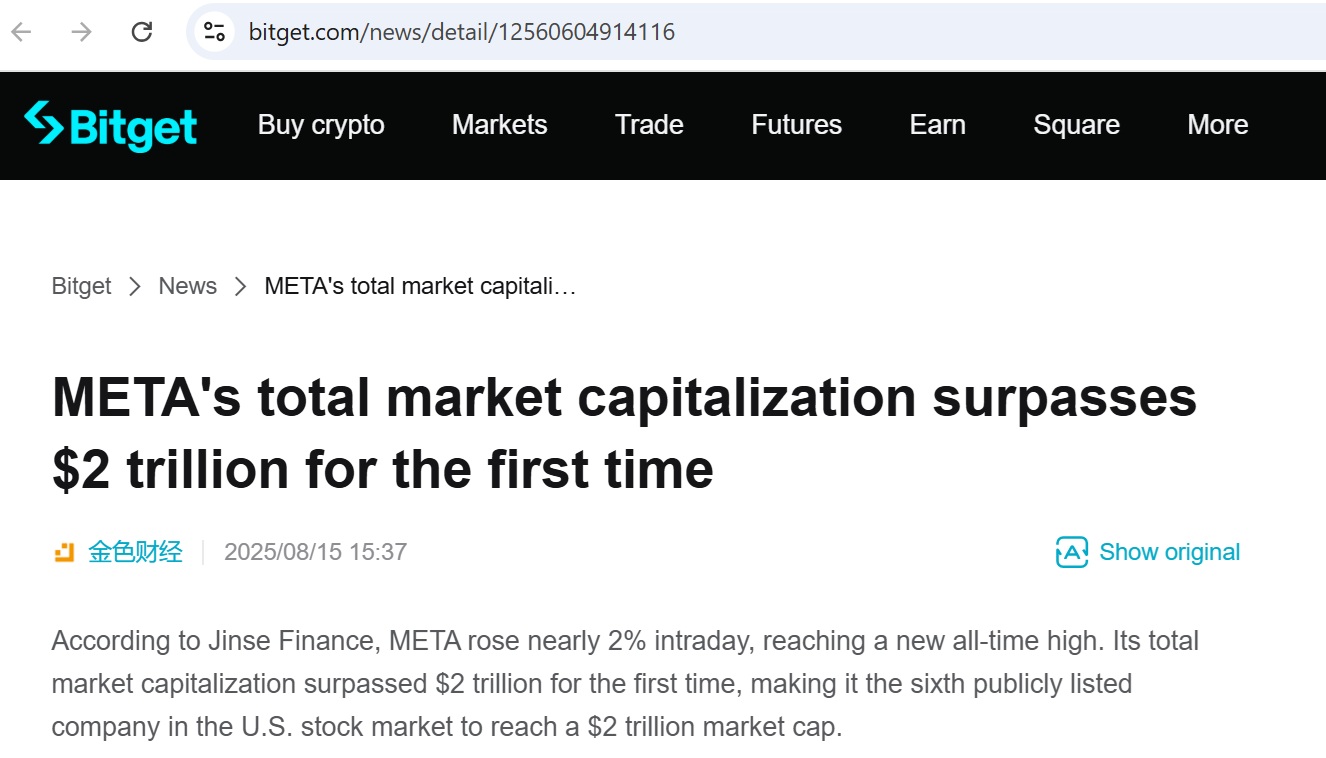
Task: Click the truncated article title breadcrumb
Action: [x=420, y=286]
